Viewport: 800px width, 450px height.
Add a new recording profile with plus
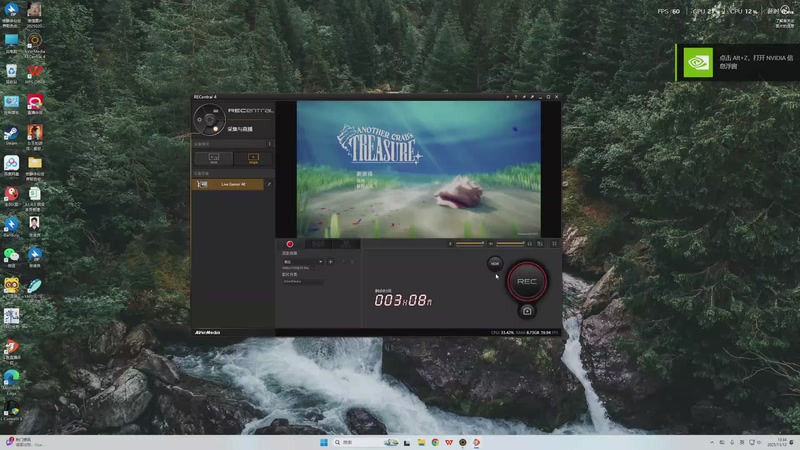[331, 262]
